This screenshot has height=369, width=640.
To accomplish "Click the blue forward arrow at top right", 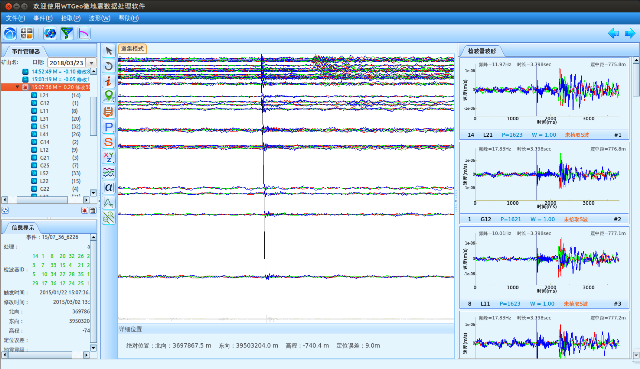I will pos(630,33).
